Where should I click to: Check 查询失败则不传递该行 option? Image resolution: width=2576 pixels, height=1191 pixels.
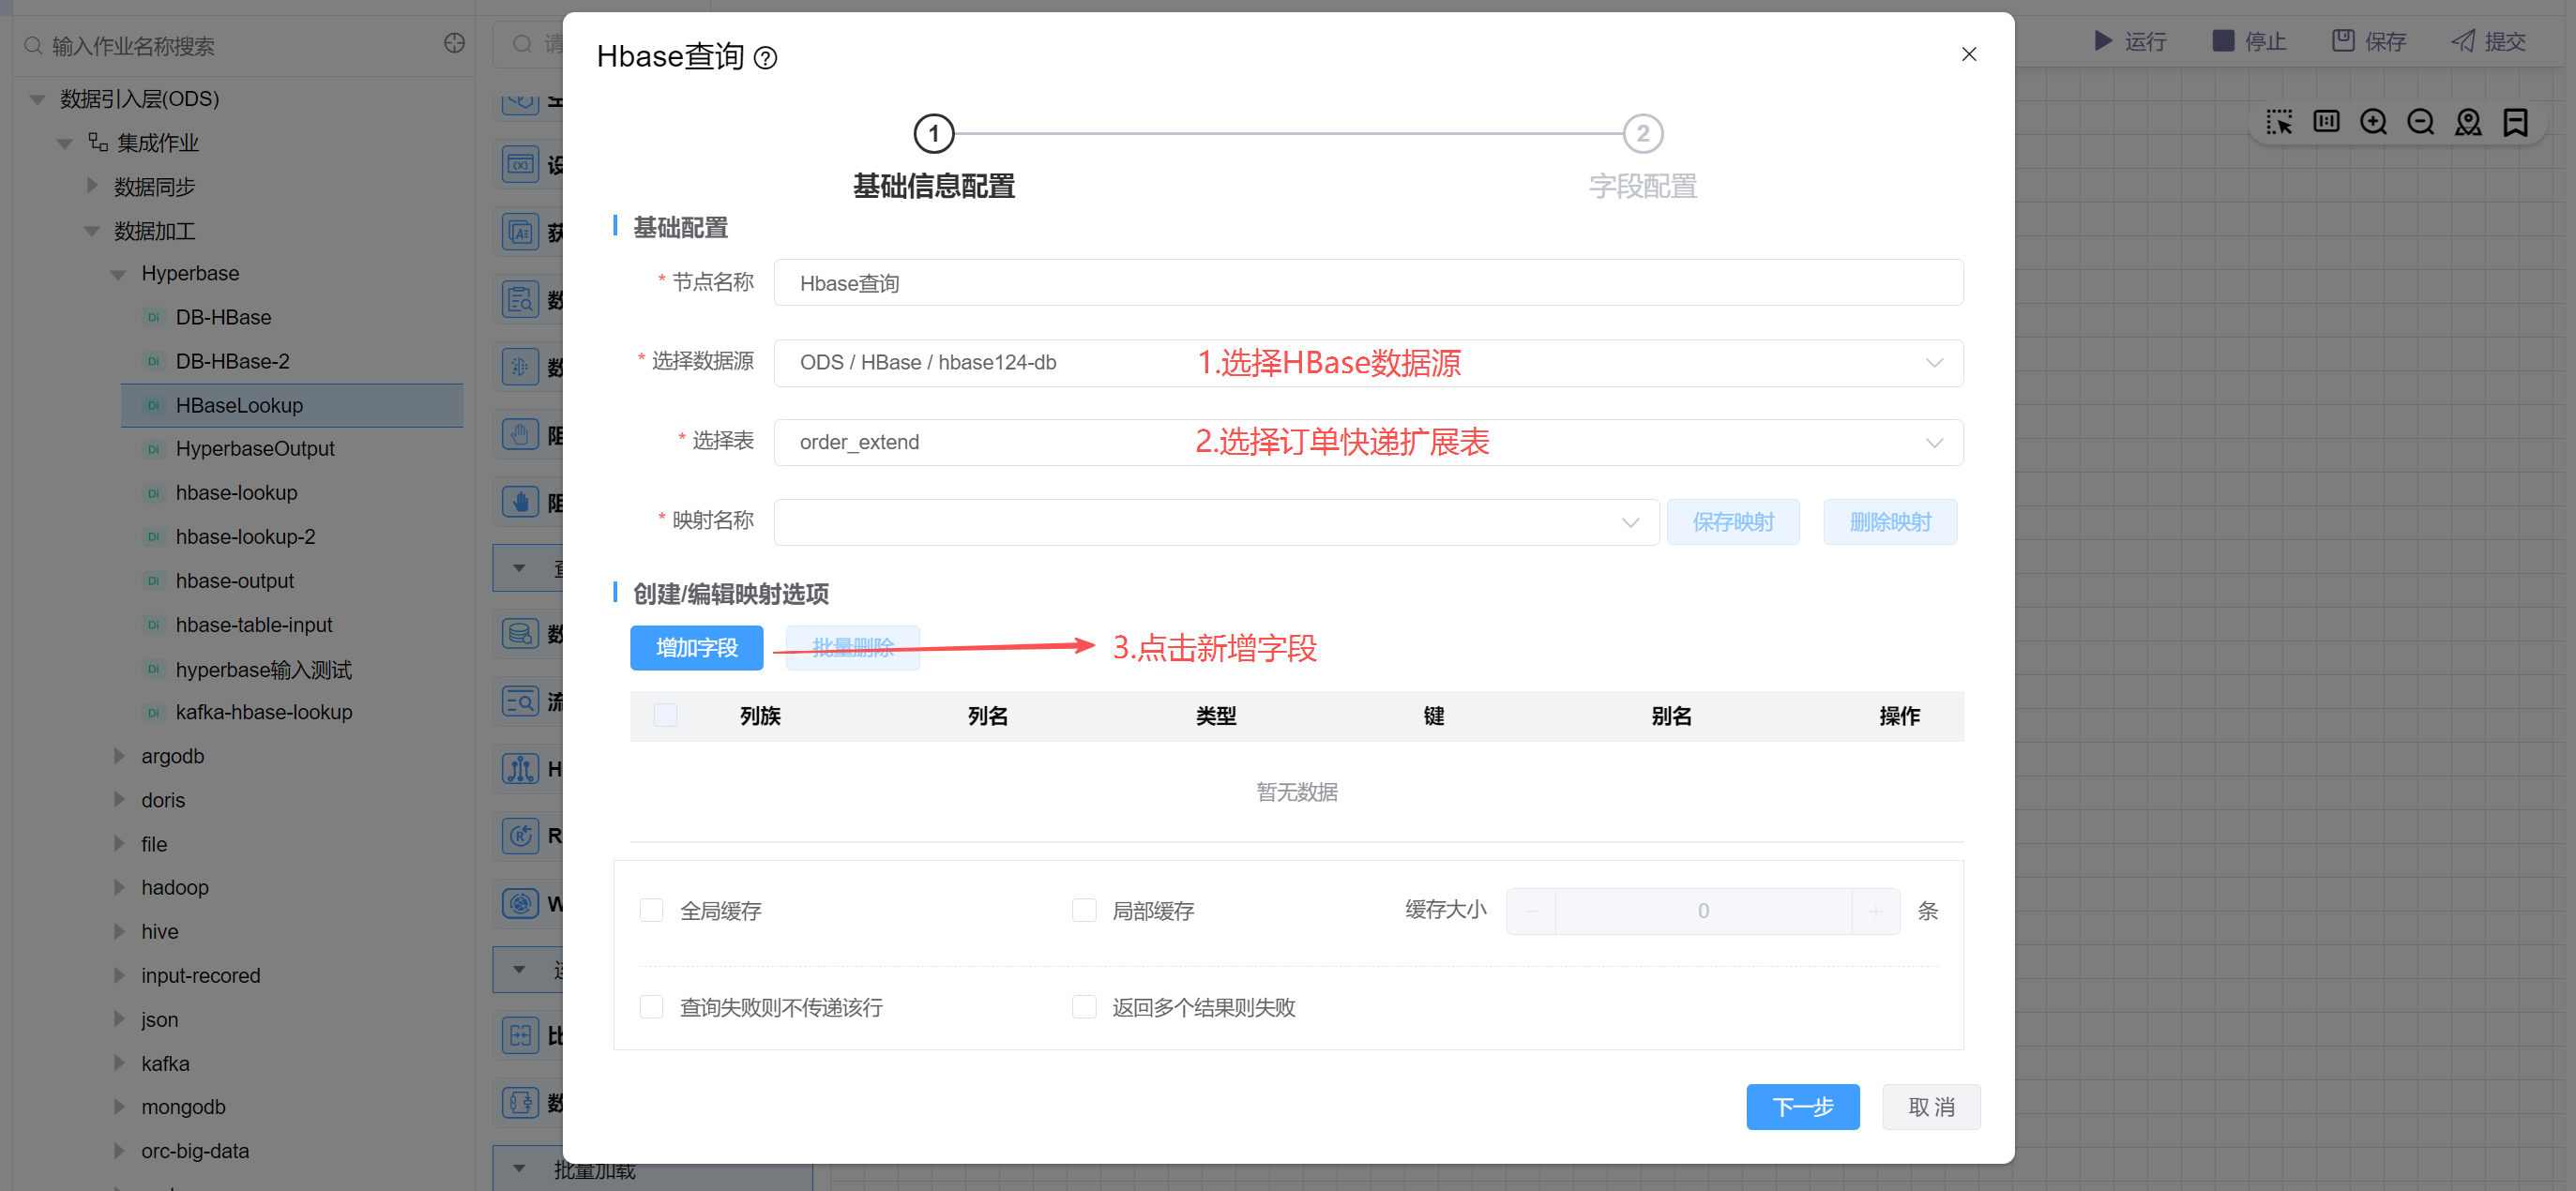651,1006
